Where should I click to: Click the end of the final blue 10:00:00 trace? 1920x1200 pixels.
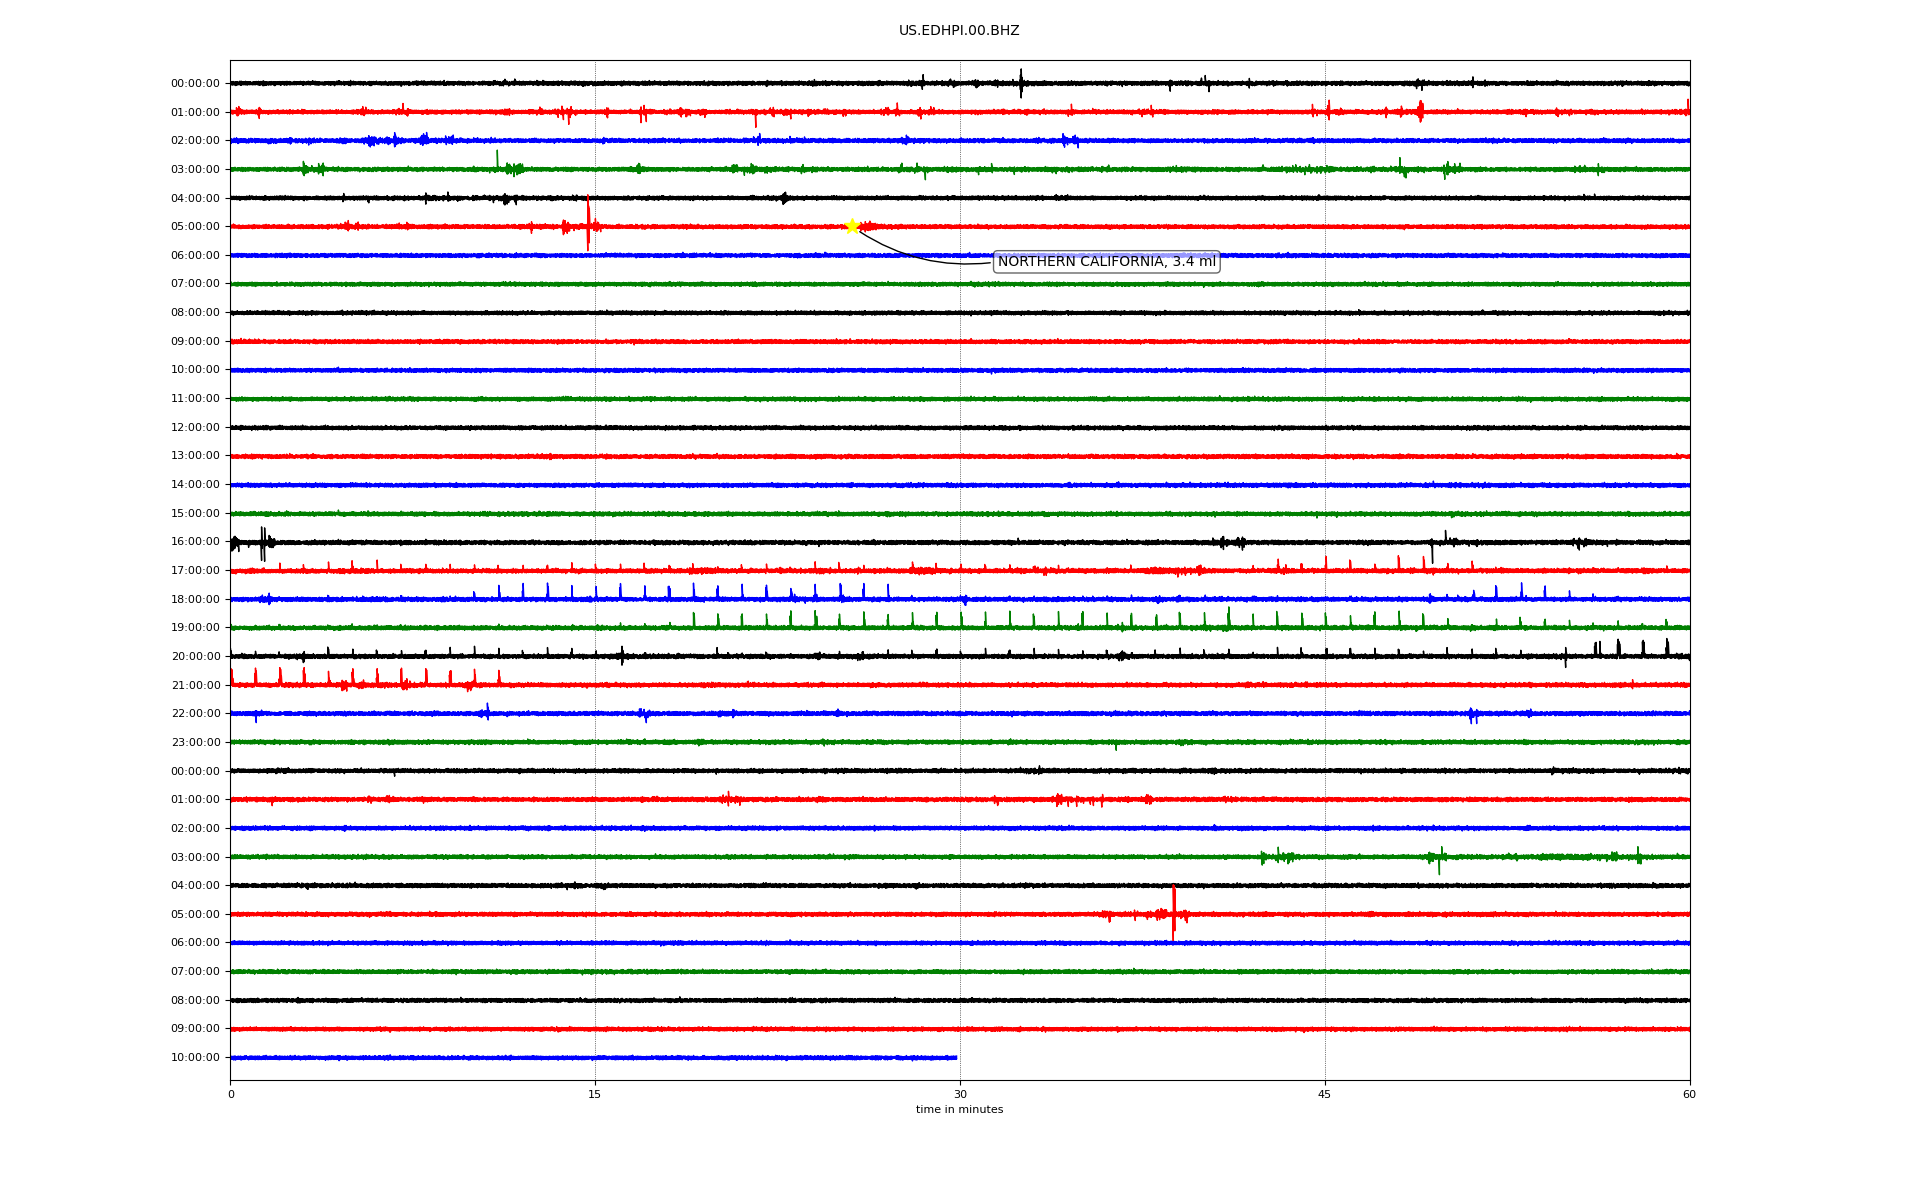955,1057
